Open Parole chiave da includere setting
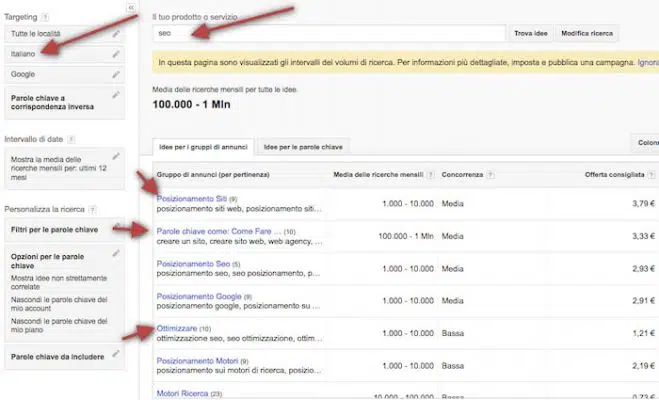Screen dimensions: 659x400 point(57,357)
